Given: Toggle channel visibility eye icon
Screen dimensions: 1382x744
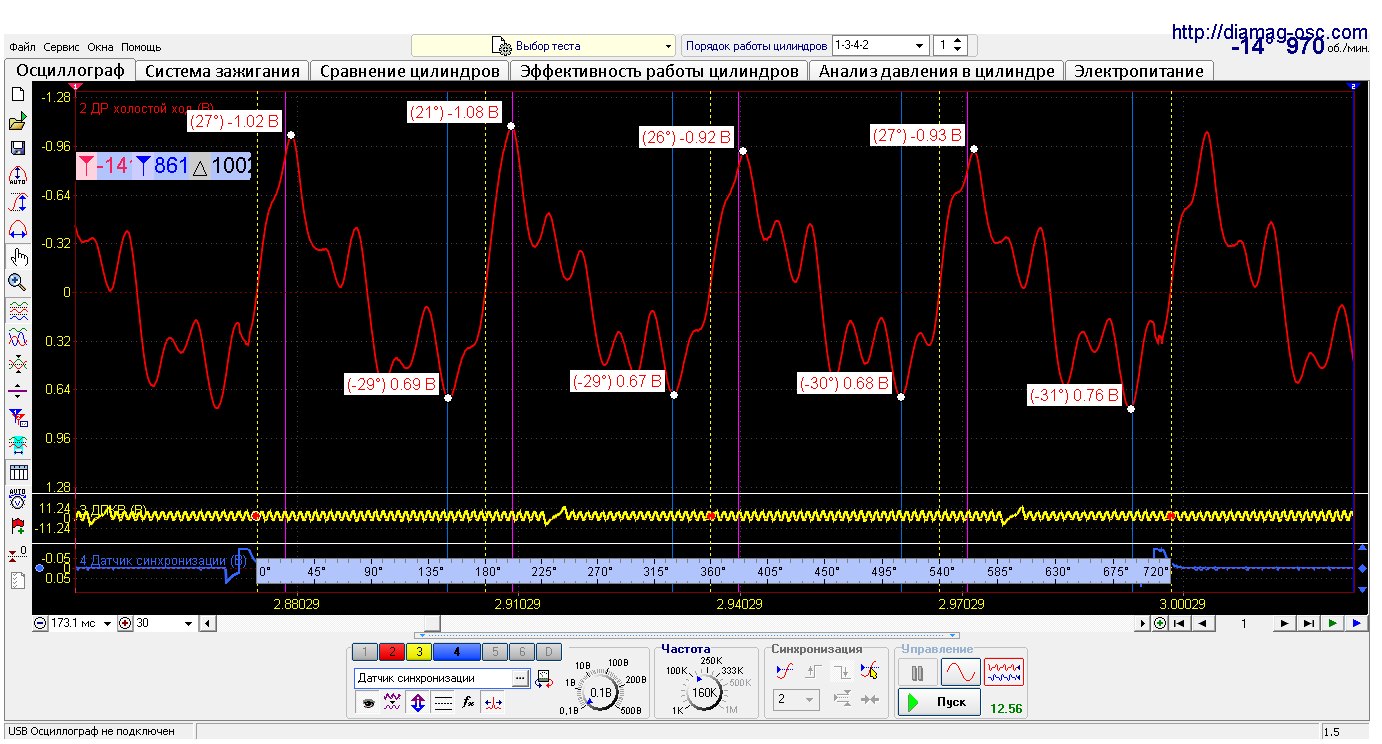Looking at the screenshot, I should click(x=368, y=703).
